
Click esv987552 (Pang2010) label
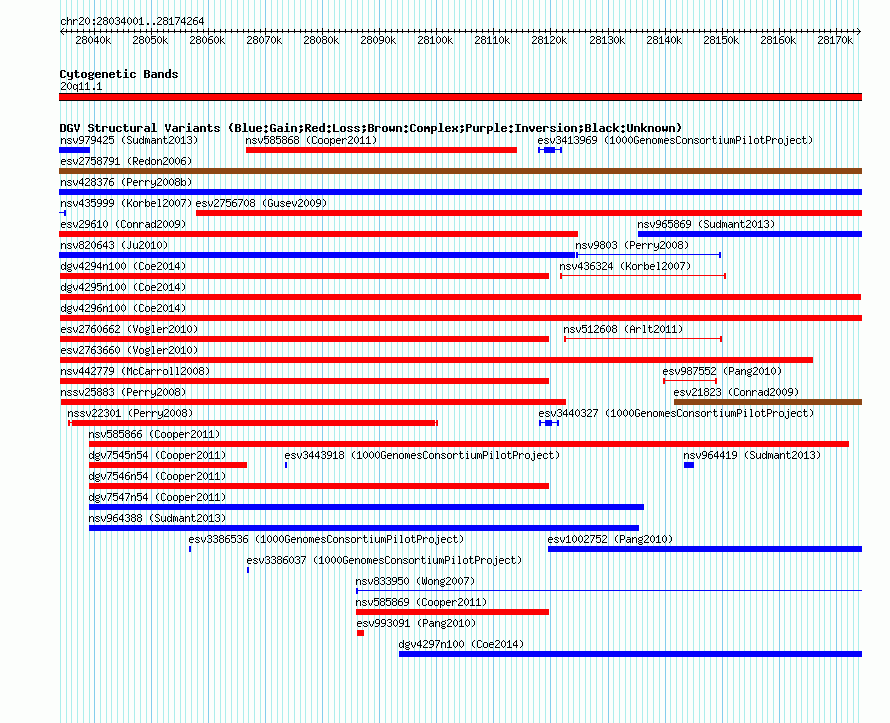[722, 371]
